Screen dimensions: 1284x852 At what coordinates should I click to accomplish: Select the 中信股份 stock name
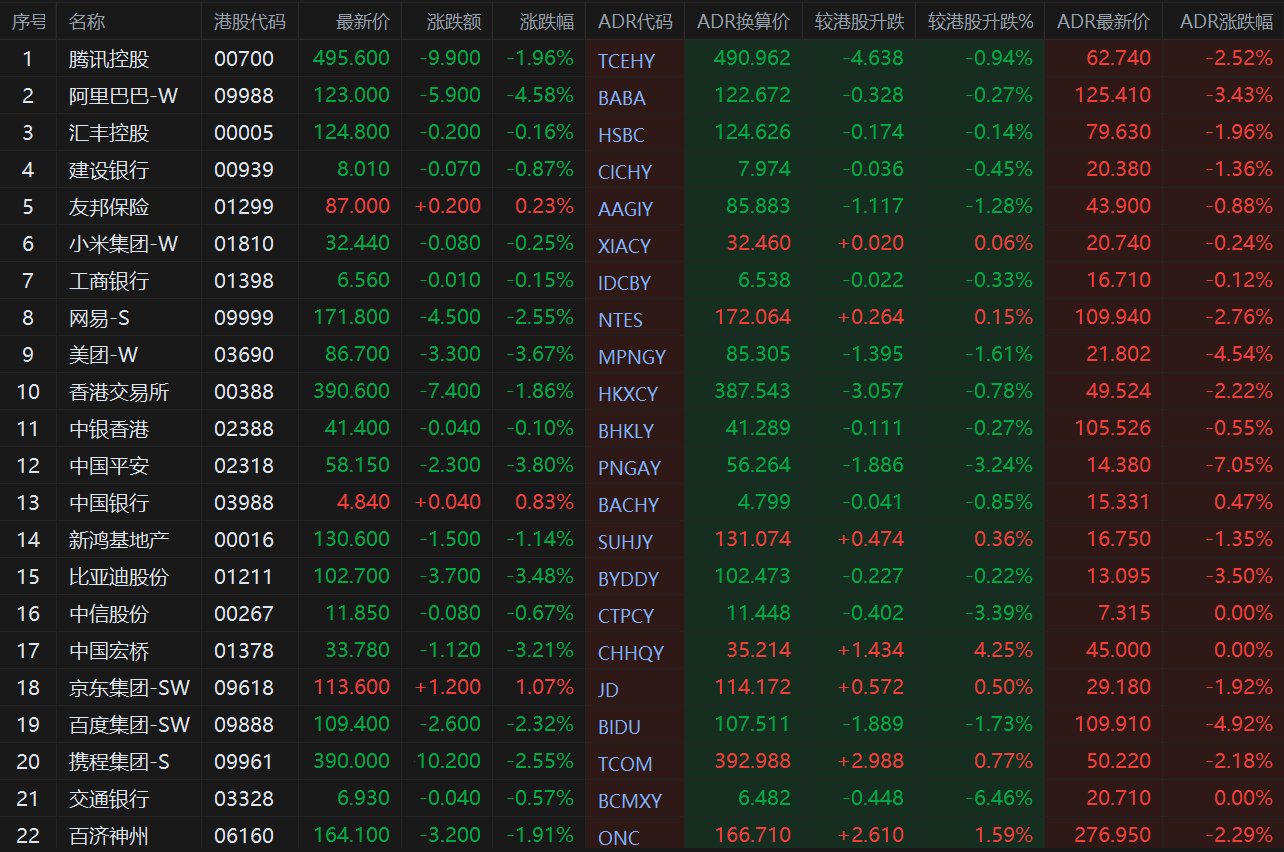click(109, 614)
